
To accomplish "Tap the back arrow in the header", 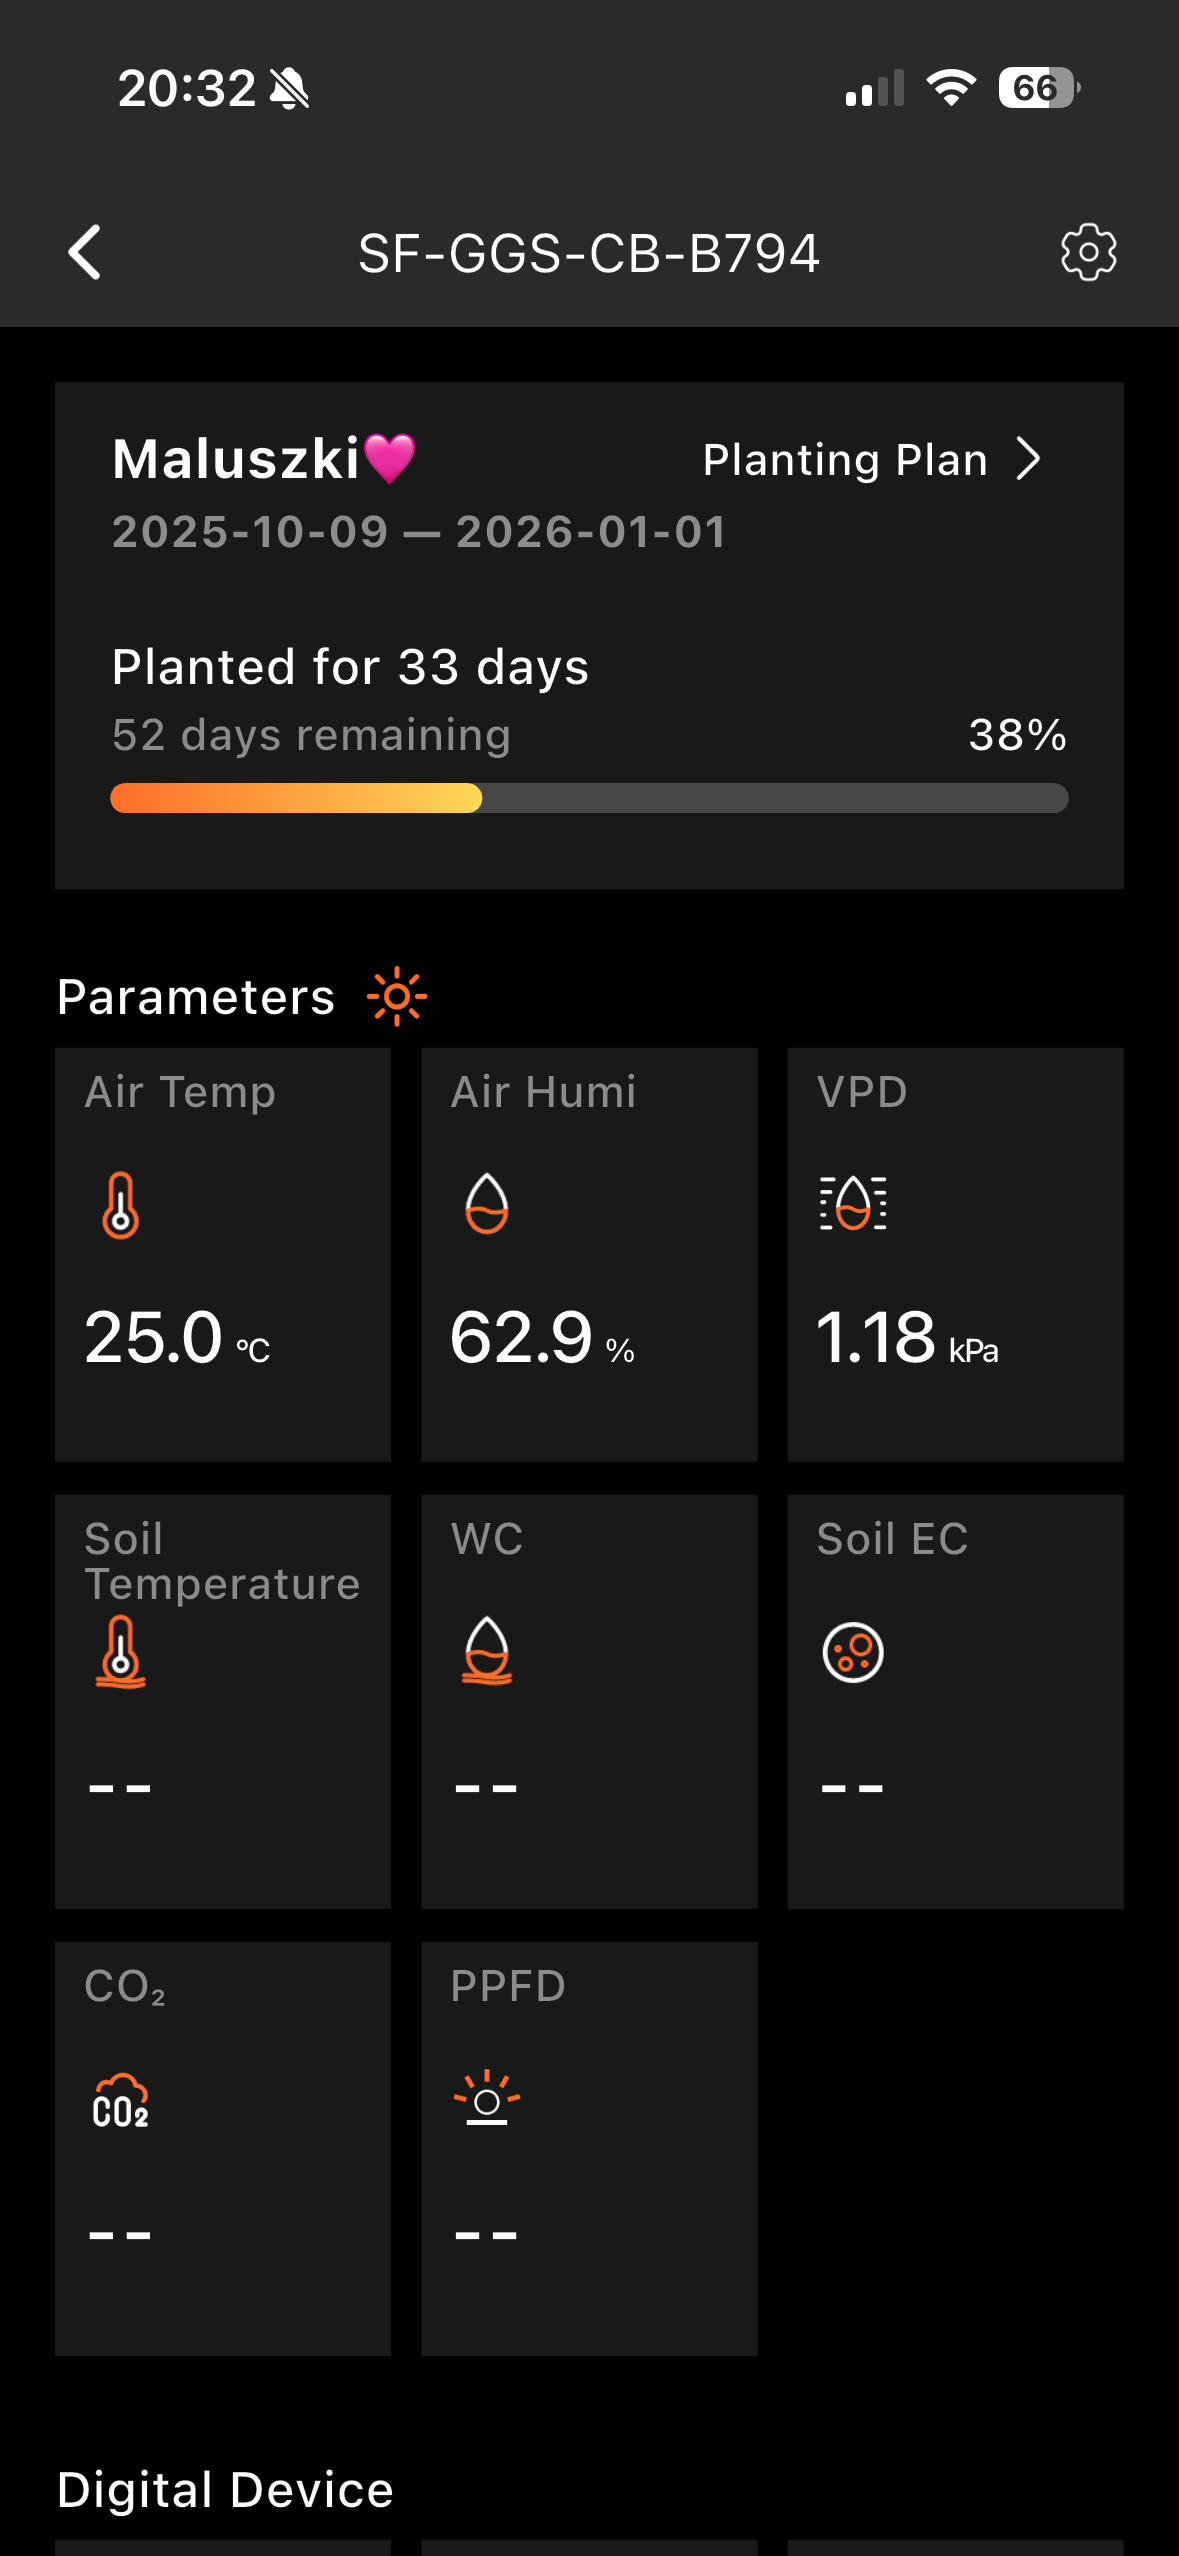I will click(x=86, y=252).
